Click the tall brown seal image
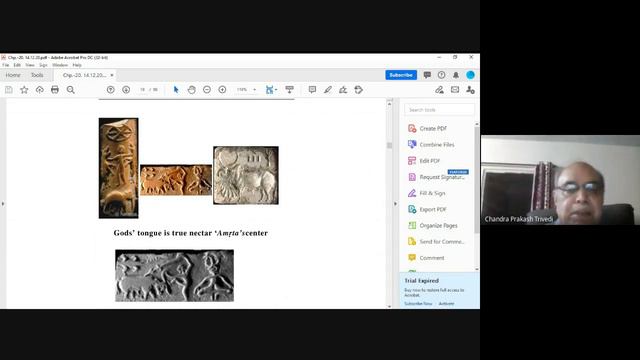The width and height of the screenshot is (640, 360). [118, 168]
